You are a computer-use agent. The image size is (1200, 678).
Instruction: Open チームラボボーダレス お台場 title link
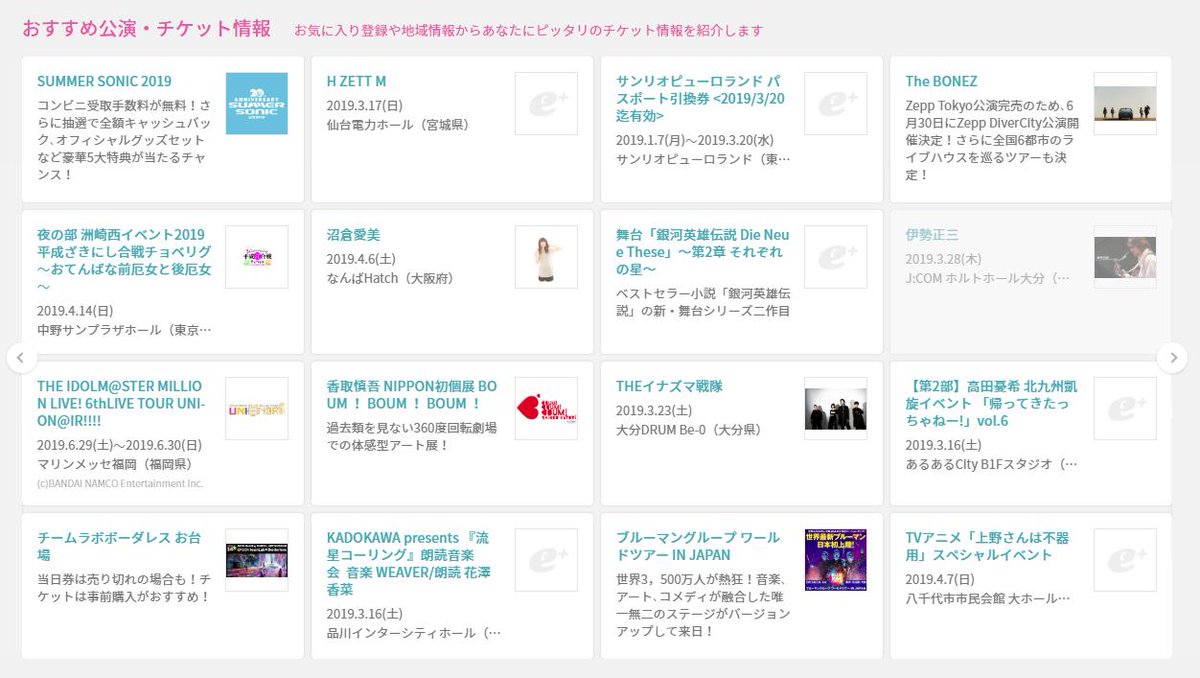coord(120,546)
